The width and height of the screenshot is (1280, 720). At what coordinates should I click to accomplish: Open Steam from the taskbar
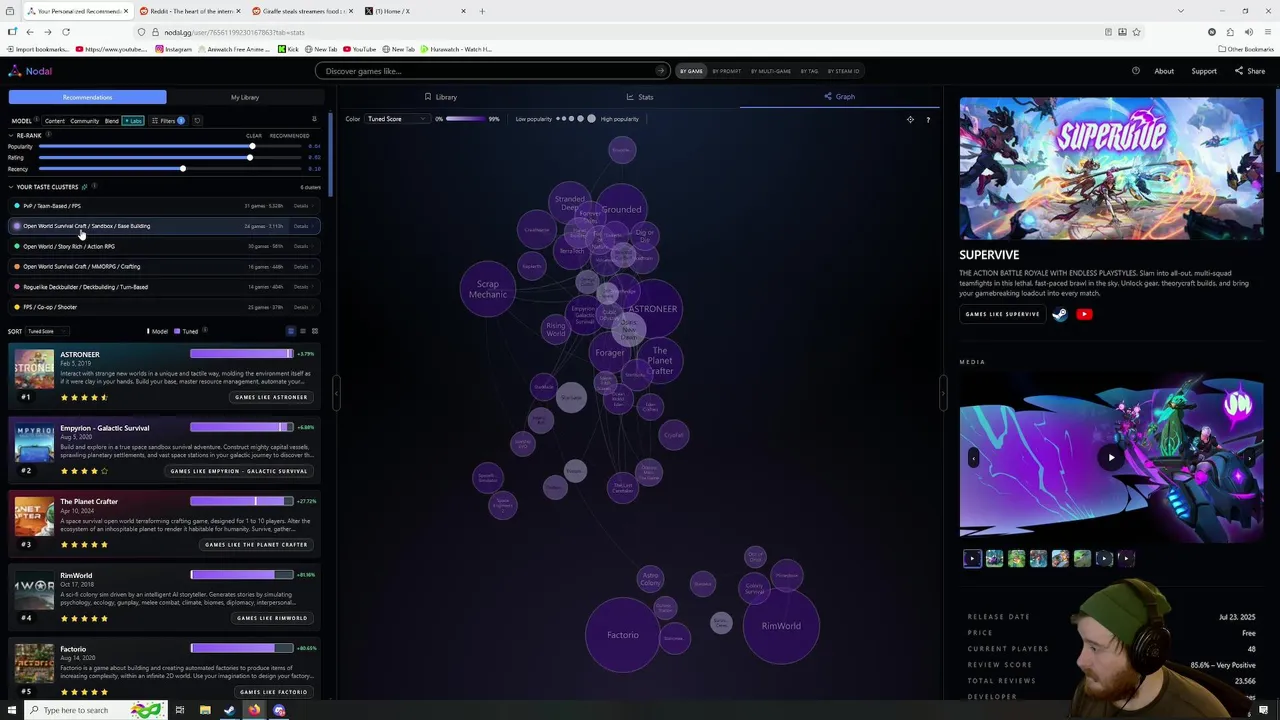[x=229, y=710]
